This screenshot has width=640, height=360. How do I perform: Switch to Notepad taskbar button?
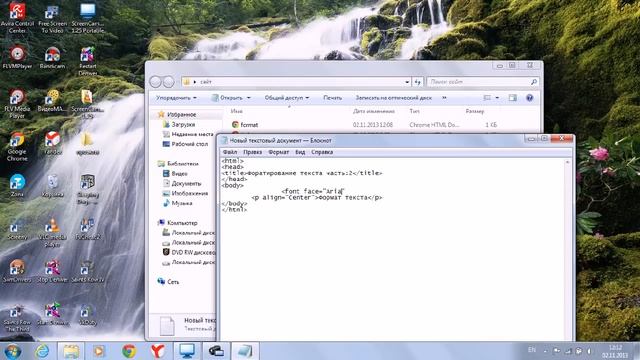245,351
